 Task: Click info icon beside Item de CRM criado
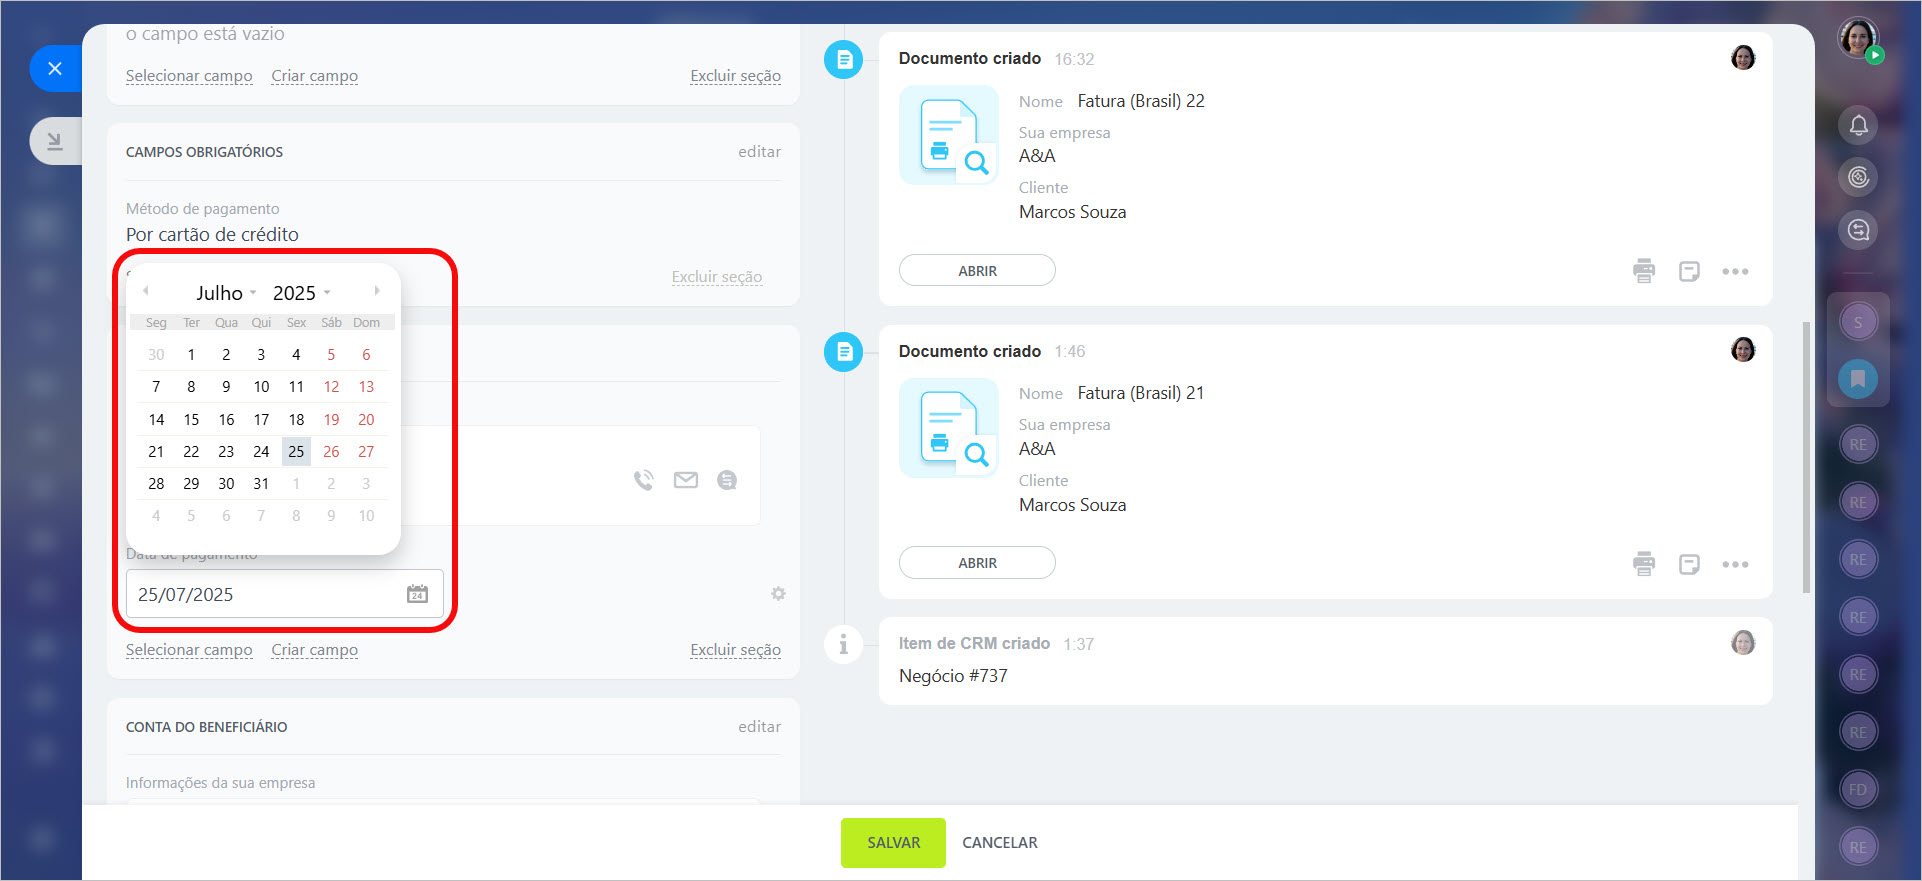pyautogui.click(x=843, y=644)
